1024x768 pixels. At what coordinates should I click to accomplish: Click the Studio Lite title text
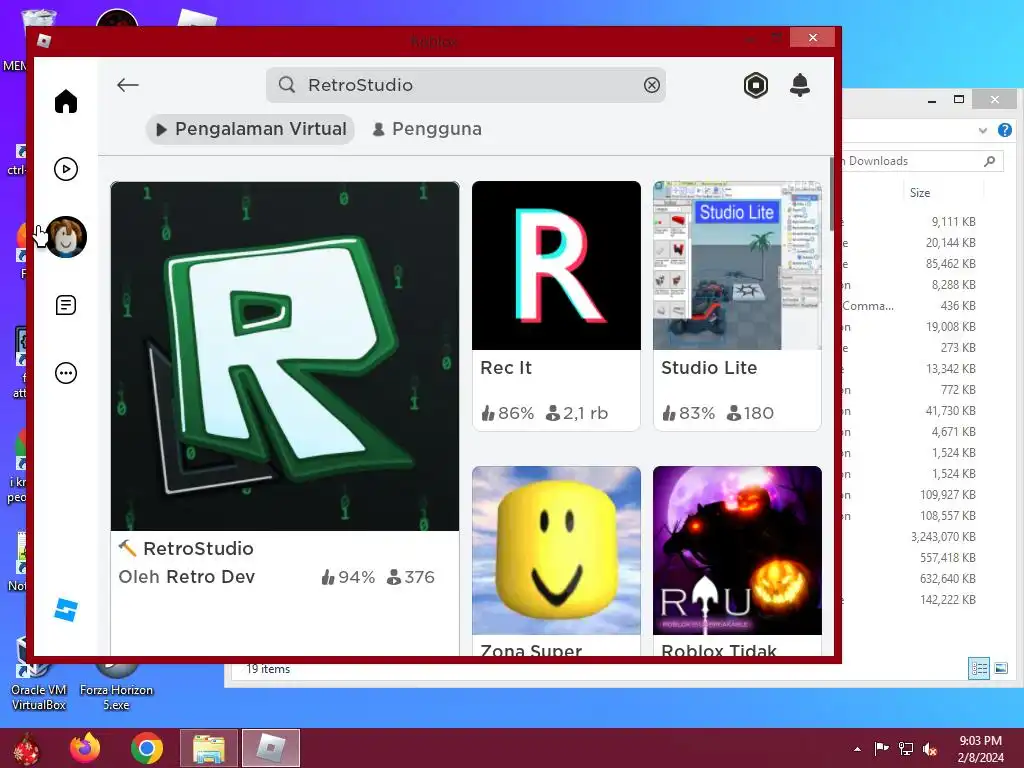point(709,368)
